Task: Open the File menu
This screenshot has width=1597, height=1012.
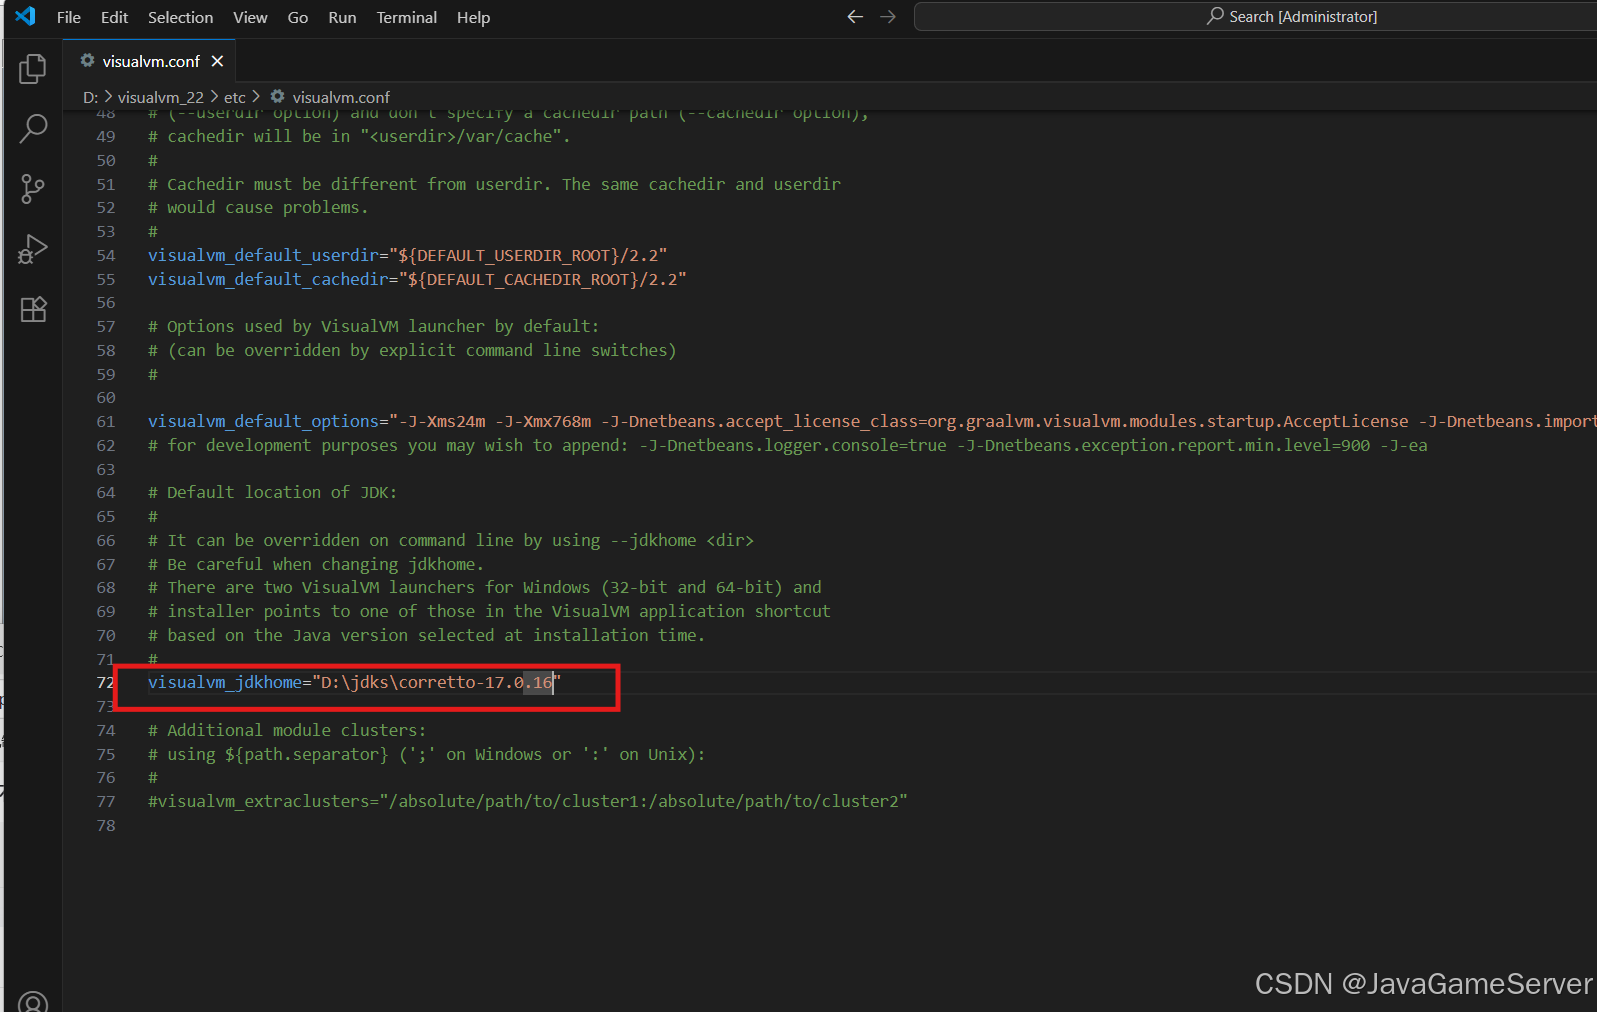Action: [x=69, y=17]
